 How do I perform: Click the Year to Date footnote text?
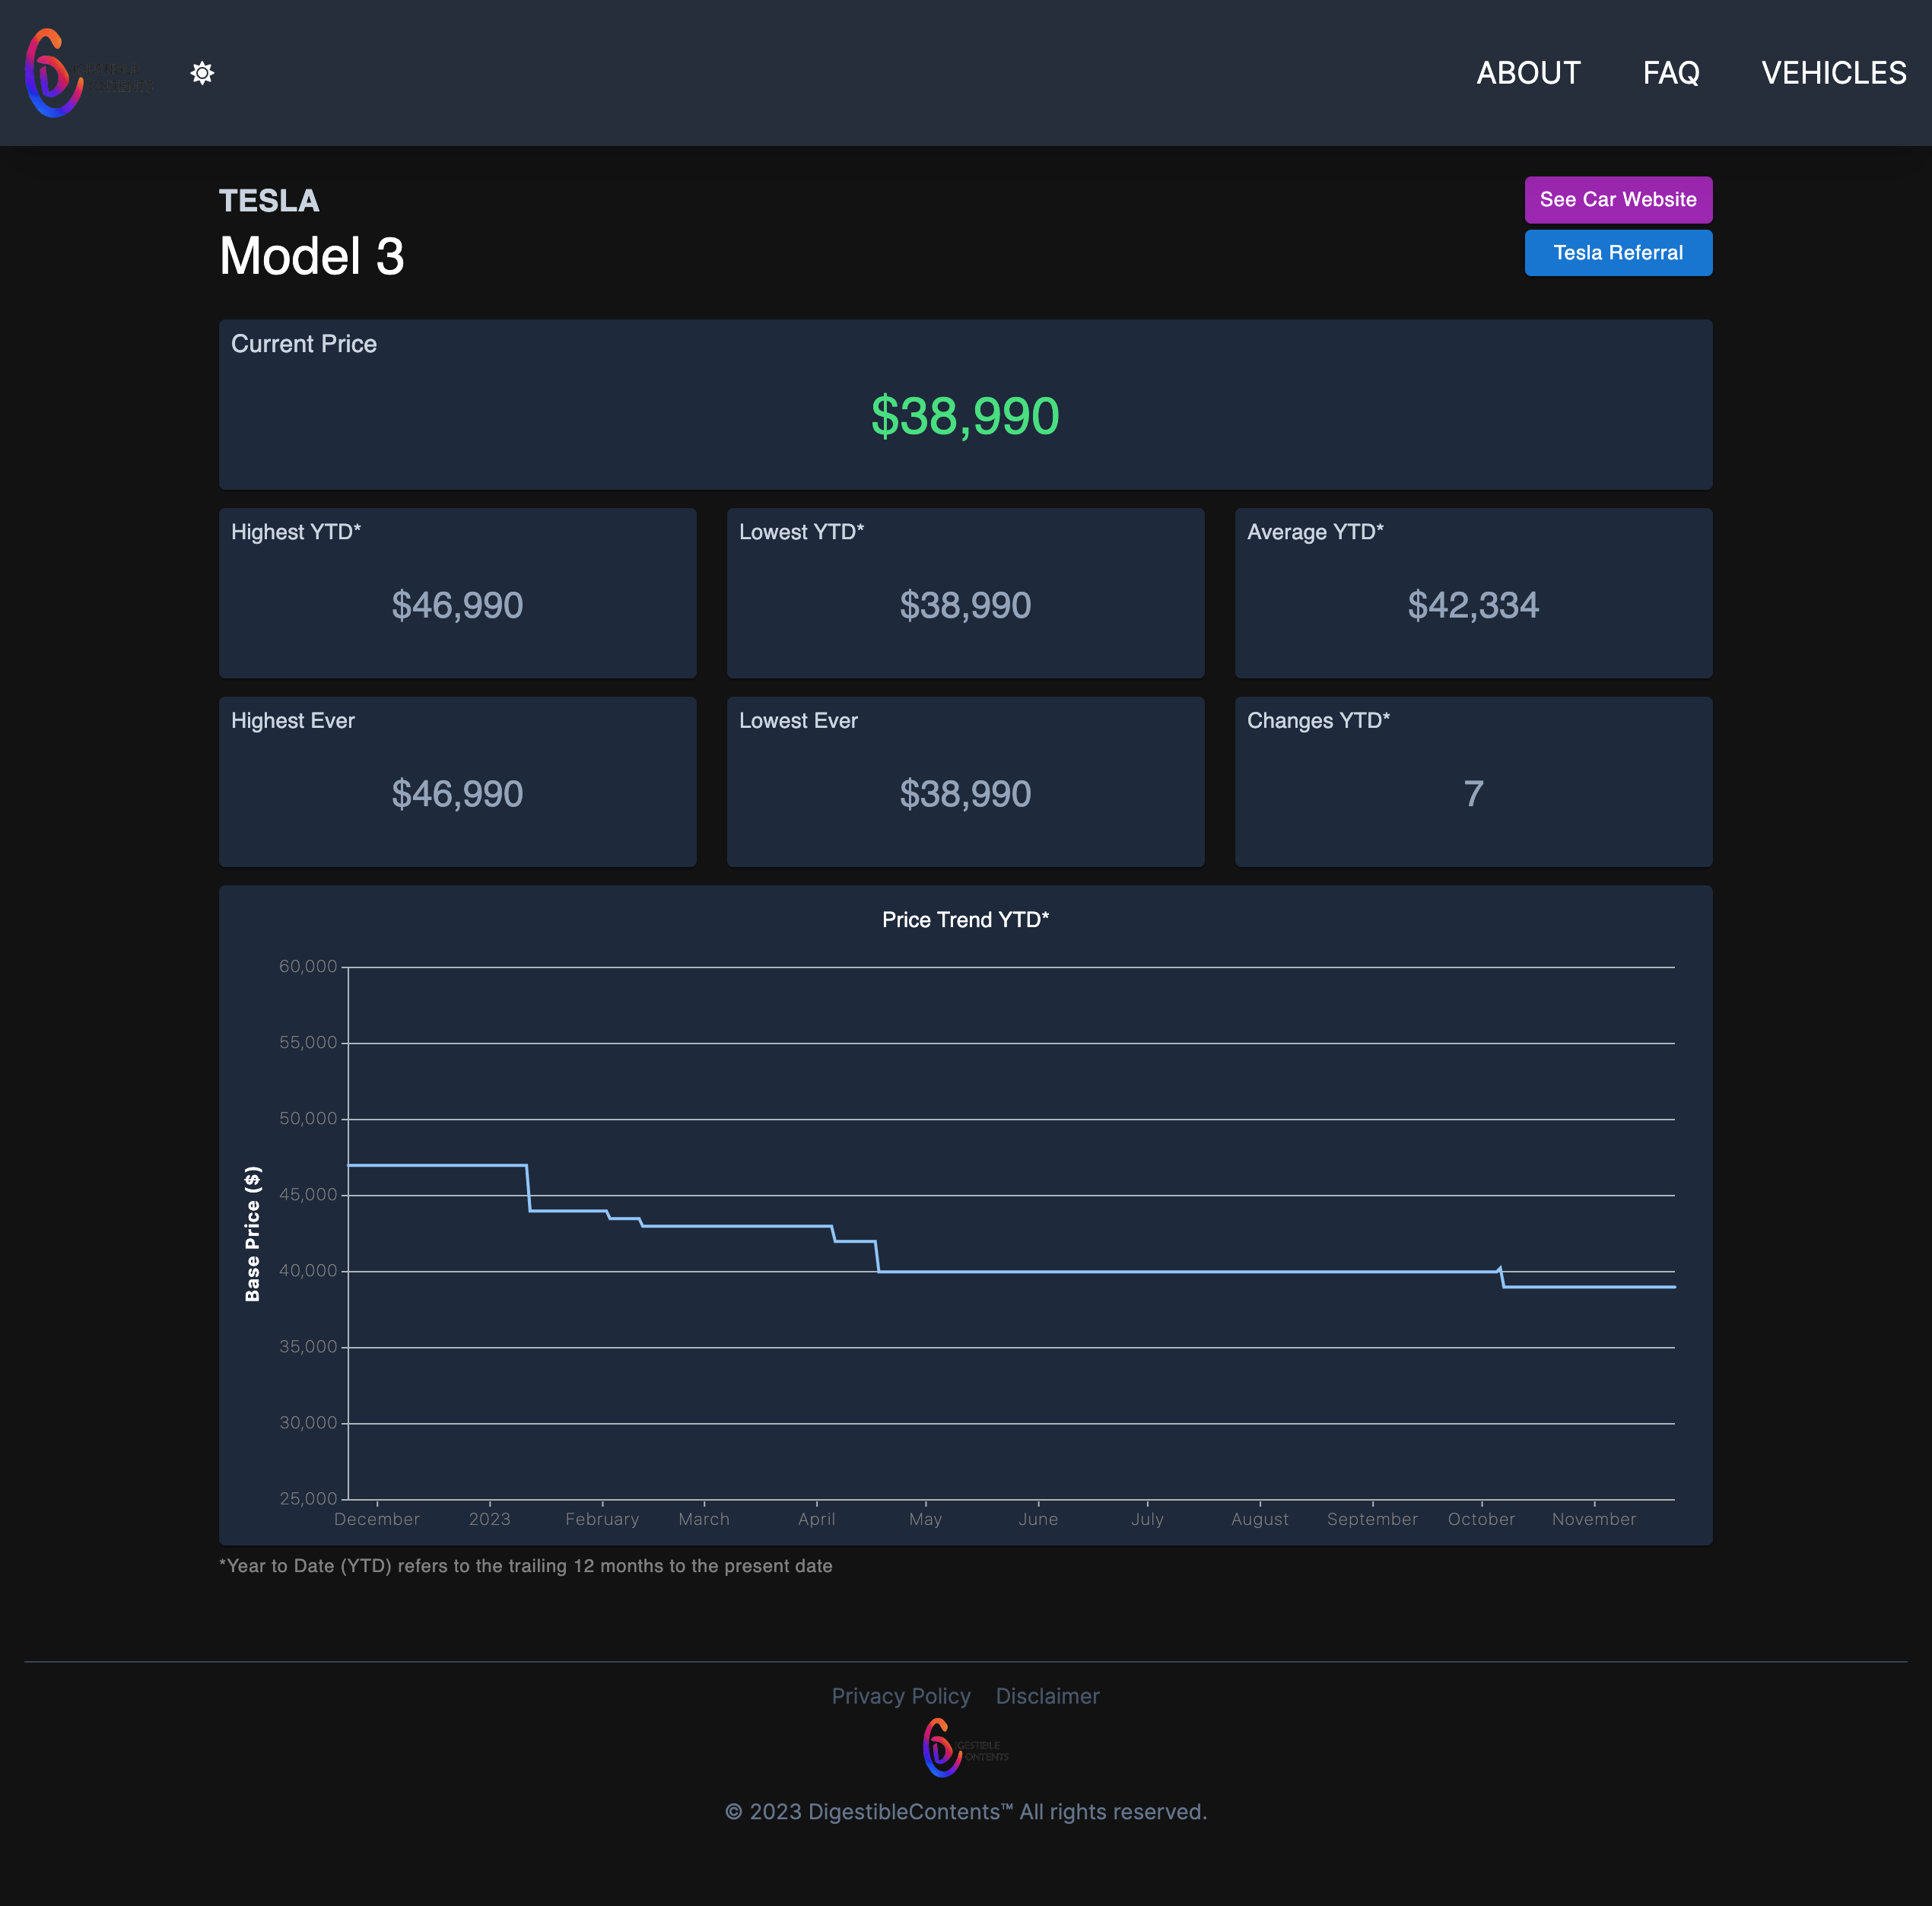pyautogui.click(x=526, y=1566)
